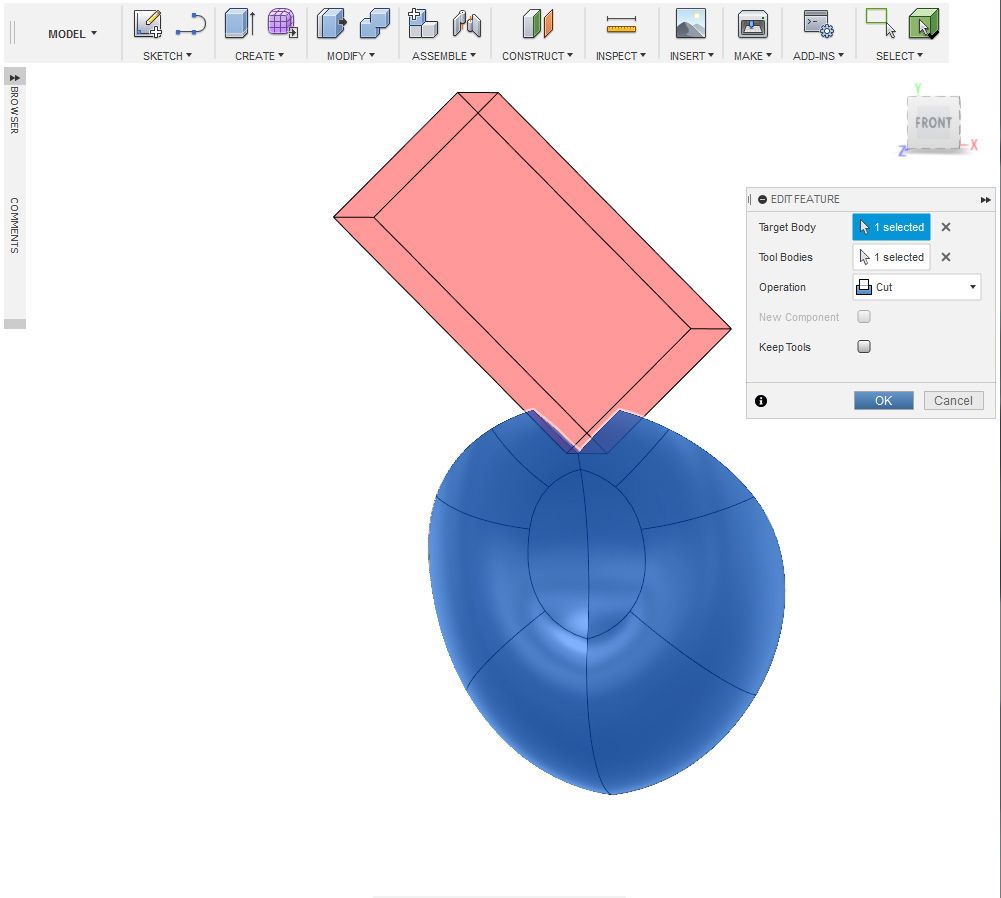Select the Create Sketch tool
This screenshot has height=898, width=1001.
click(x=147, y=23)
